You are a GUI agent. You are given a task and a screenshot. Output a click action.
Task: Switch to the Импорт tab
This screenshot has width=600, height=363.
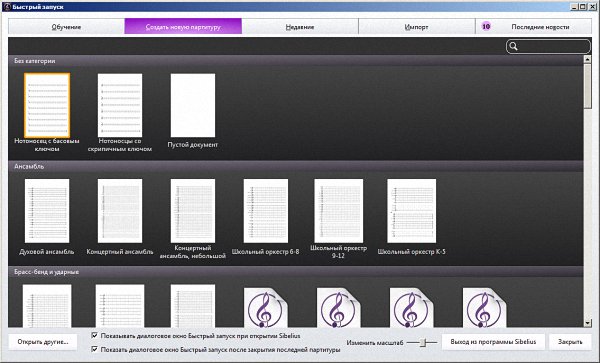[x=416, y=27]
